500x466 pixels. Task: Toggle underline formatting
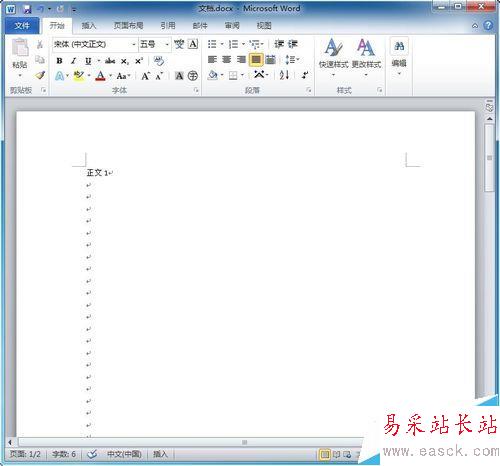pyautogui.click(x=88, y=61)
